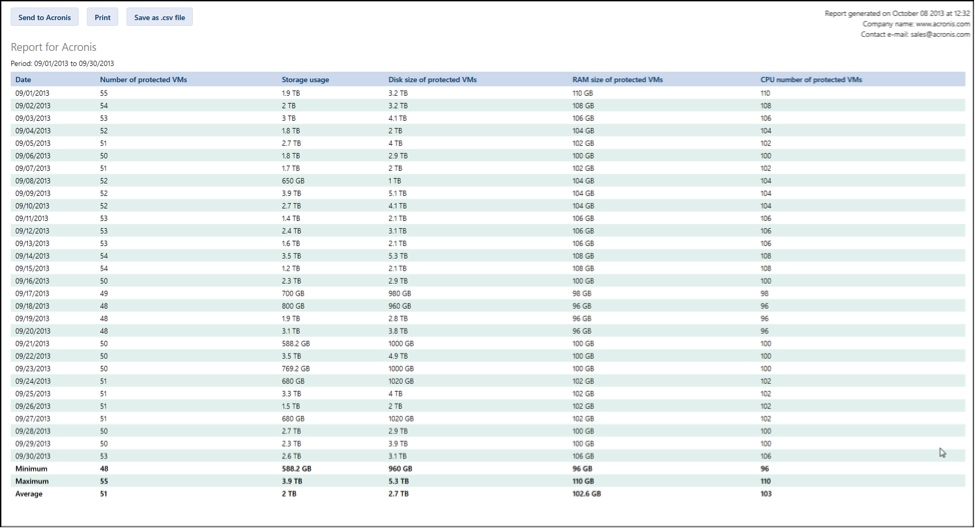Select the Maximum summary row label

coord(32,481)
